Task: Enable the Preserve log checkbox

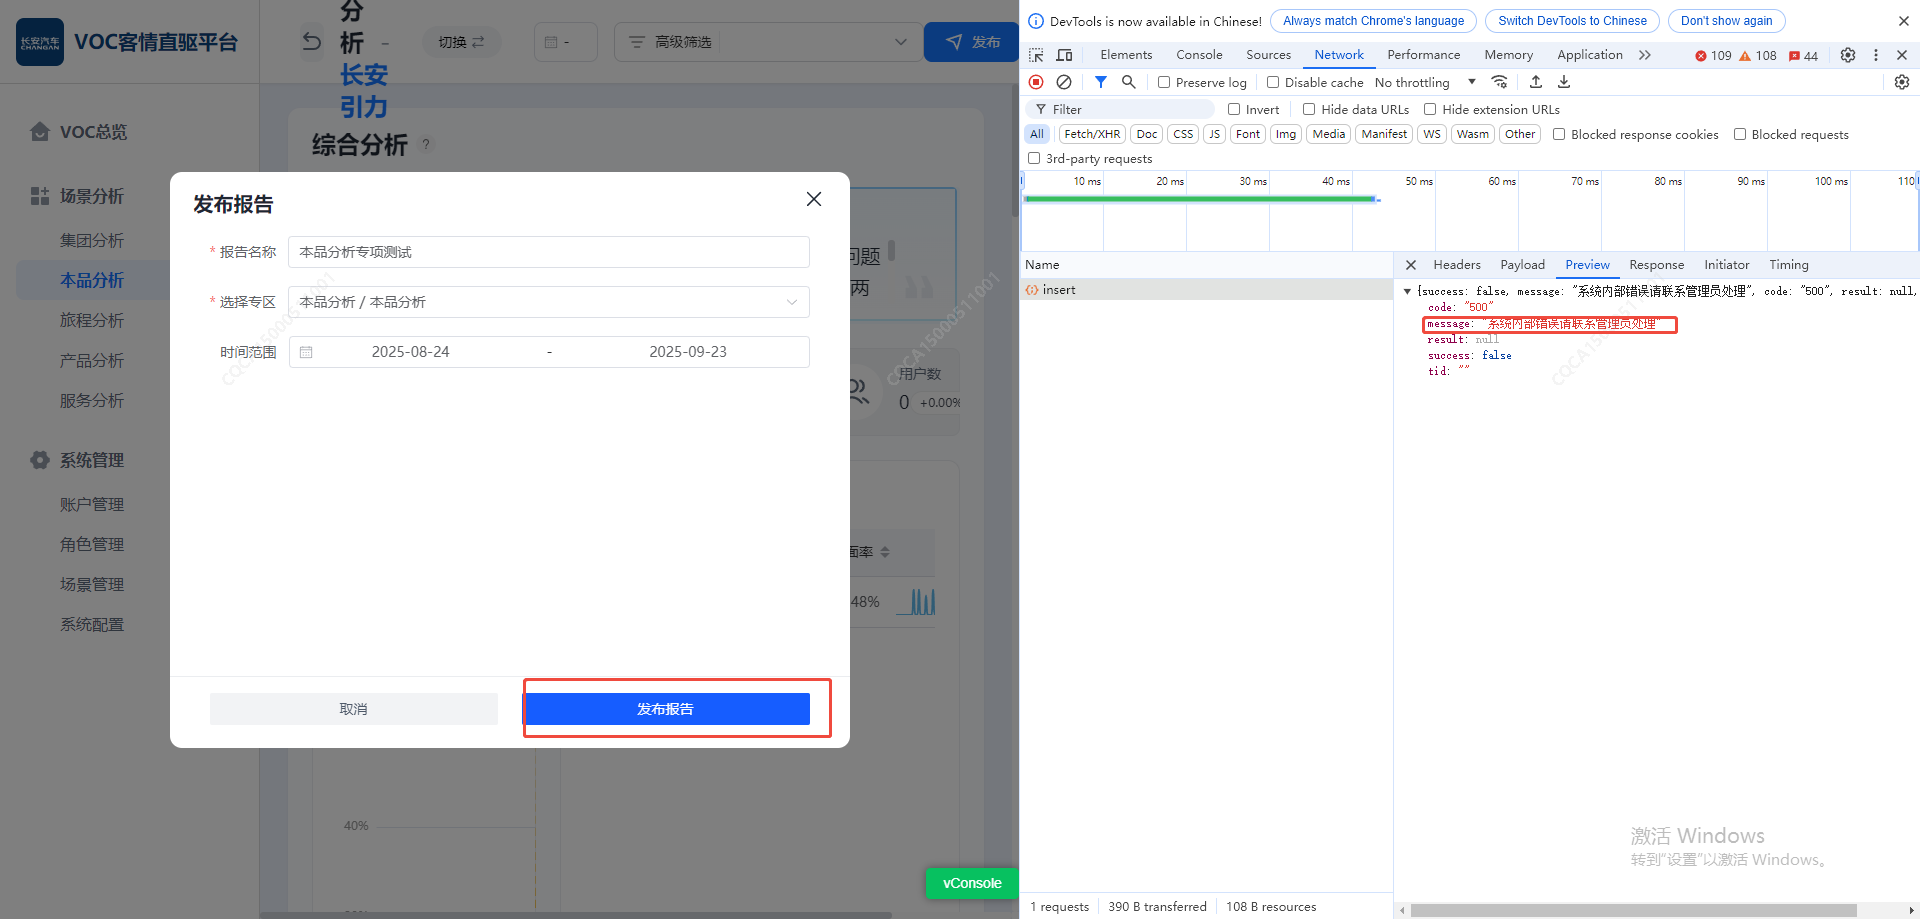Action: pos(1164,83)
